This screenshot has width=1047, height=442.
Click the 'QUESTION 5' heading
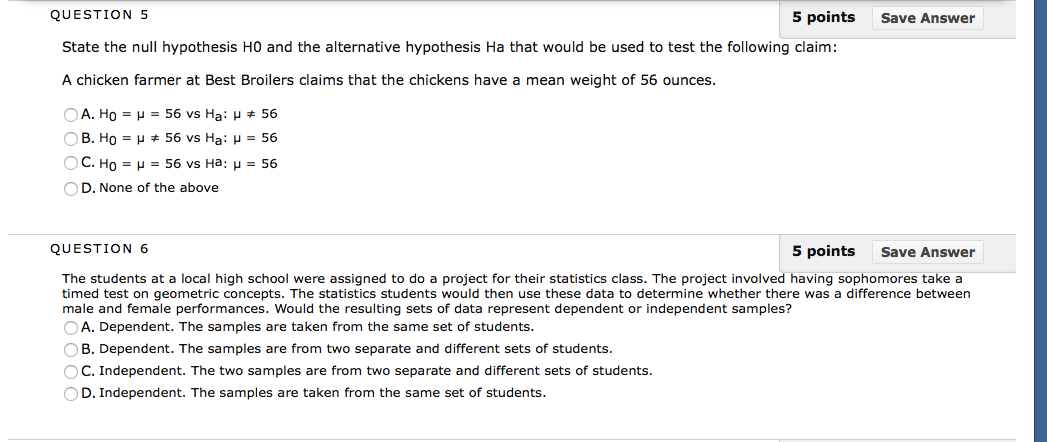coord(99,15)
